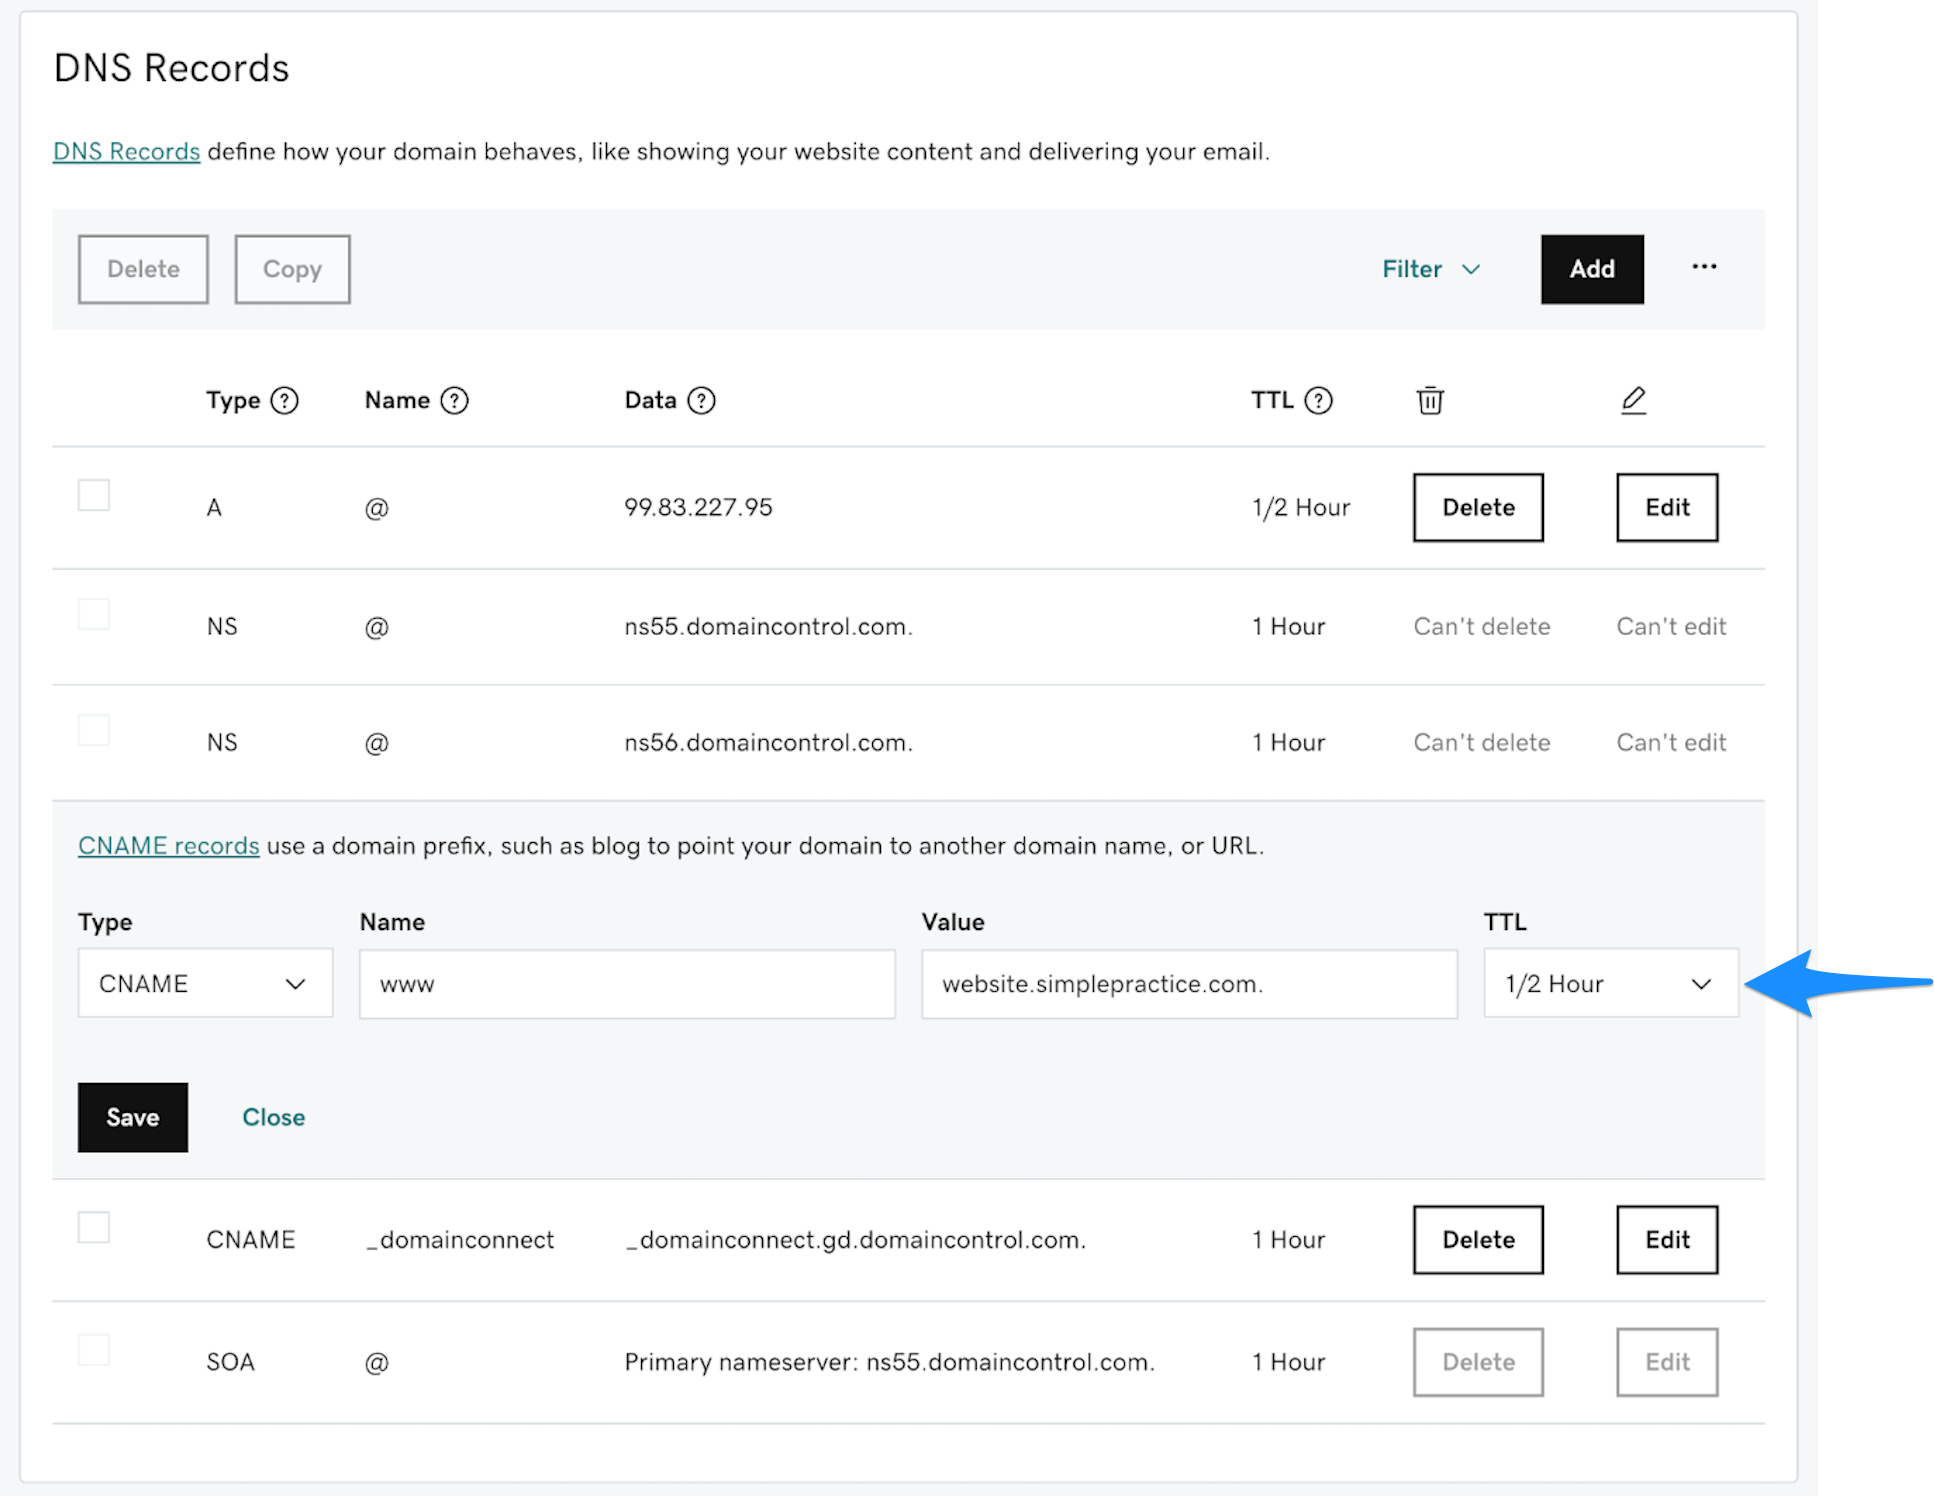Delete the _domainconnect CNAME record

click(x=1478, y=1240)
